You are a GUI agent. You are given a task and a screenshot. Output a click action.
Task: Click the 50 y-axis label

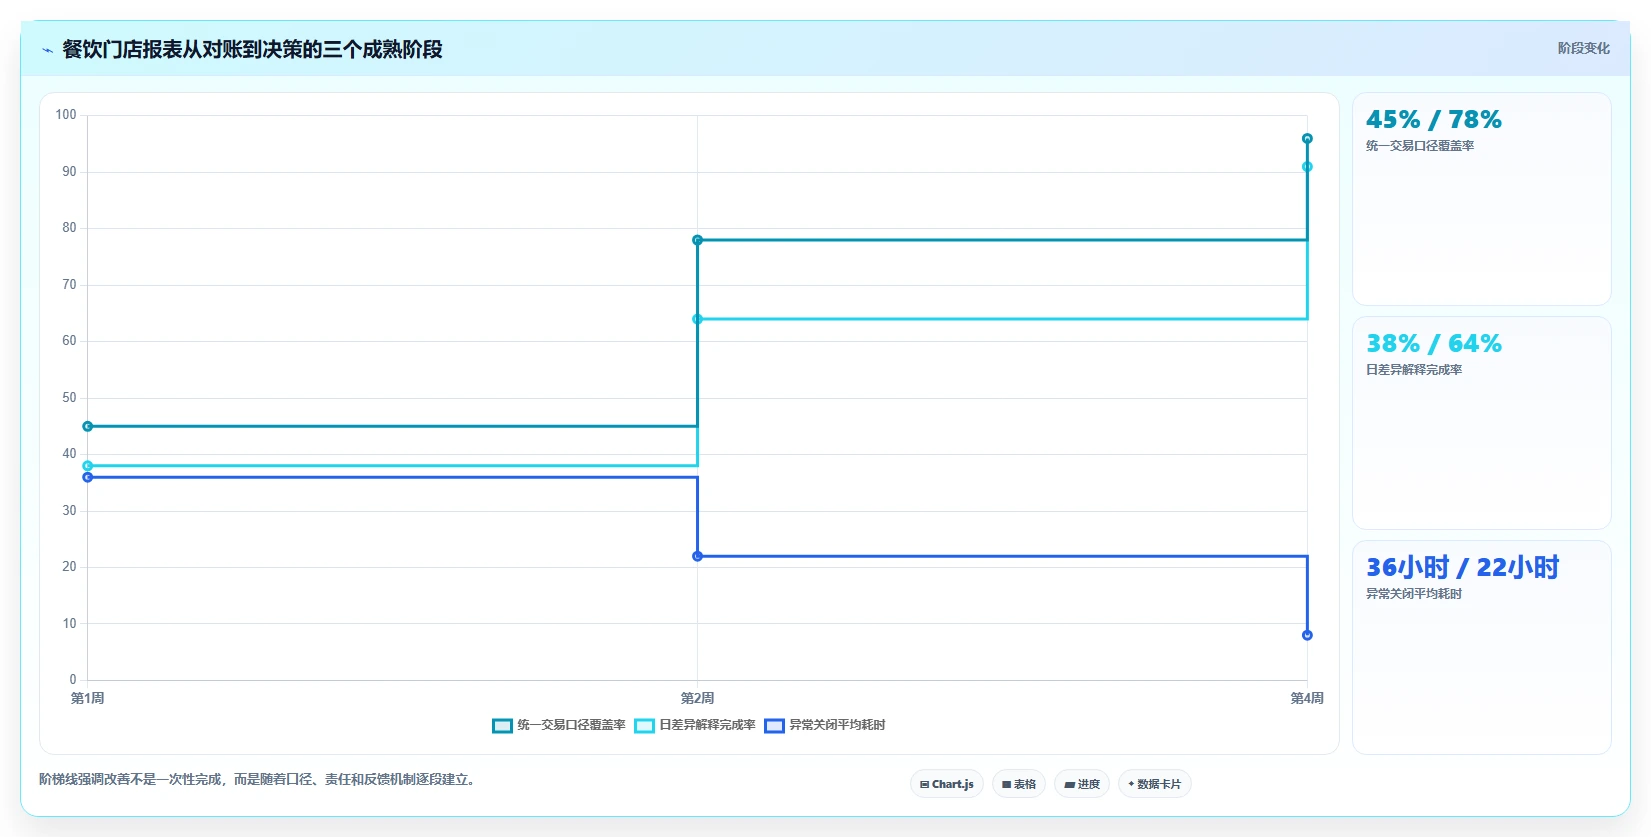[69, 398]
